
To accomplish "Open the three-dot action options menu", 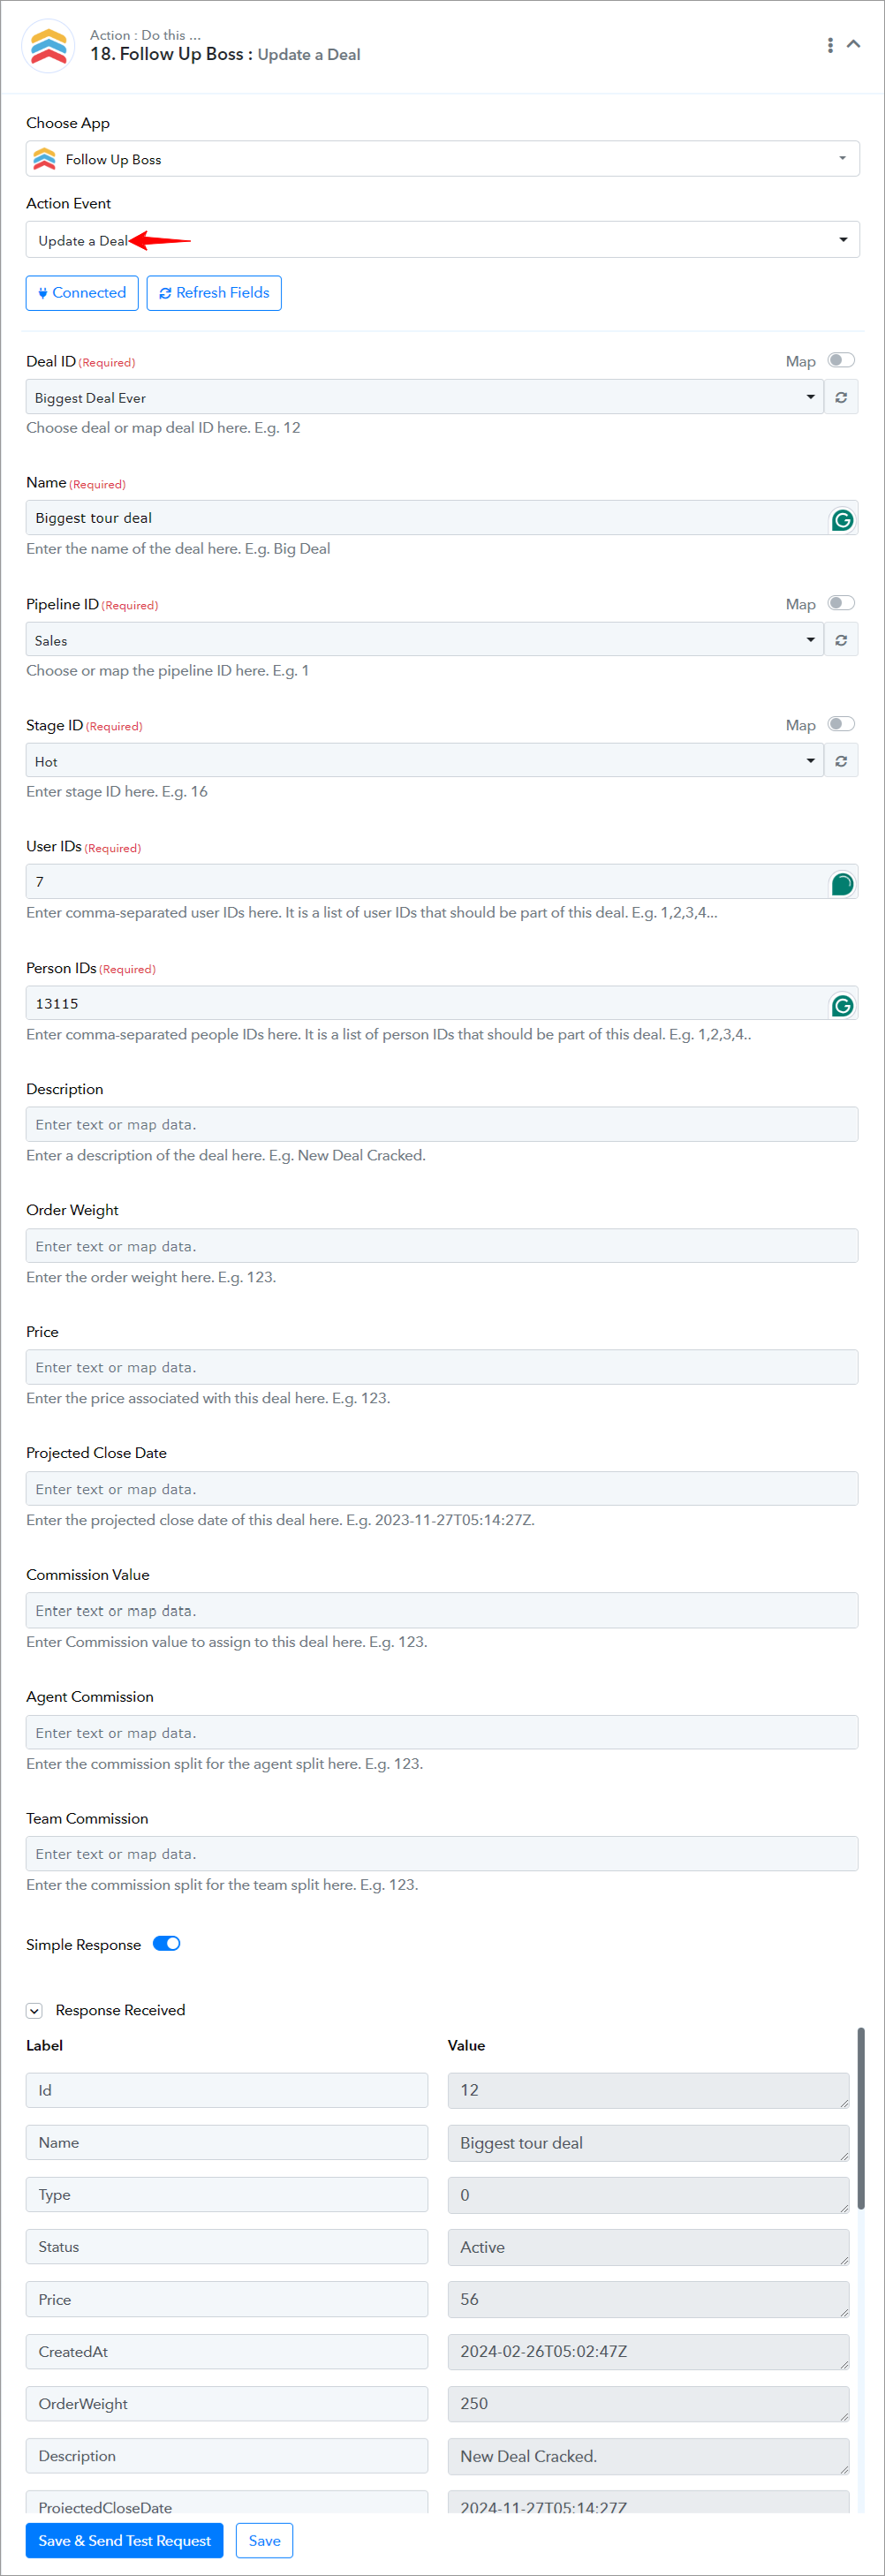I will coord(830,45).
